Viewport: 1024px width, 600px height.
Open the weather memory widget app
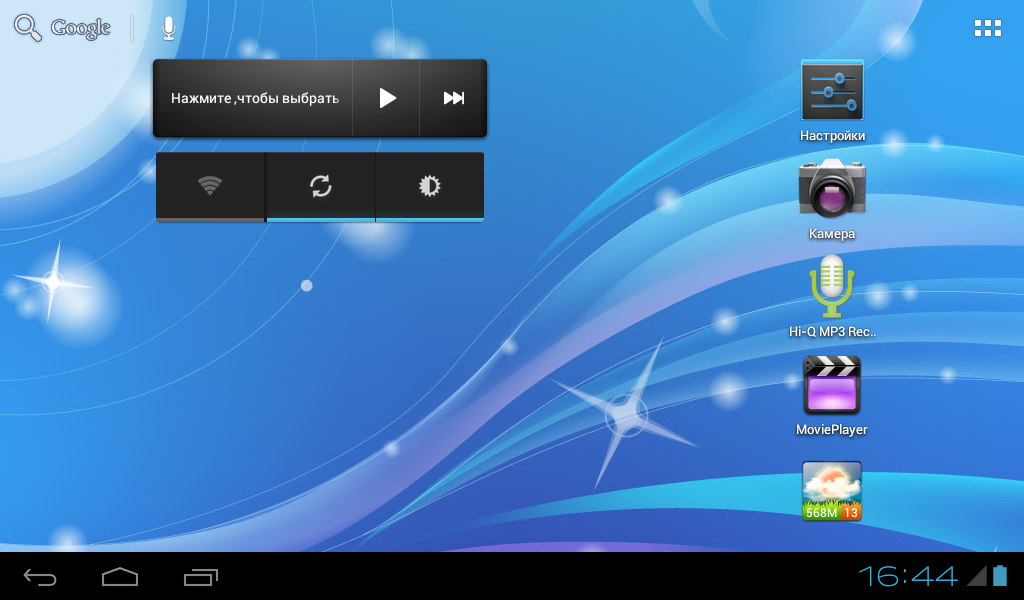click(x=832, y=491)
